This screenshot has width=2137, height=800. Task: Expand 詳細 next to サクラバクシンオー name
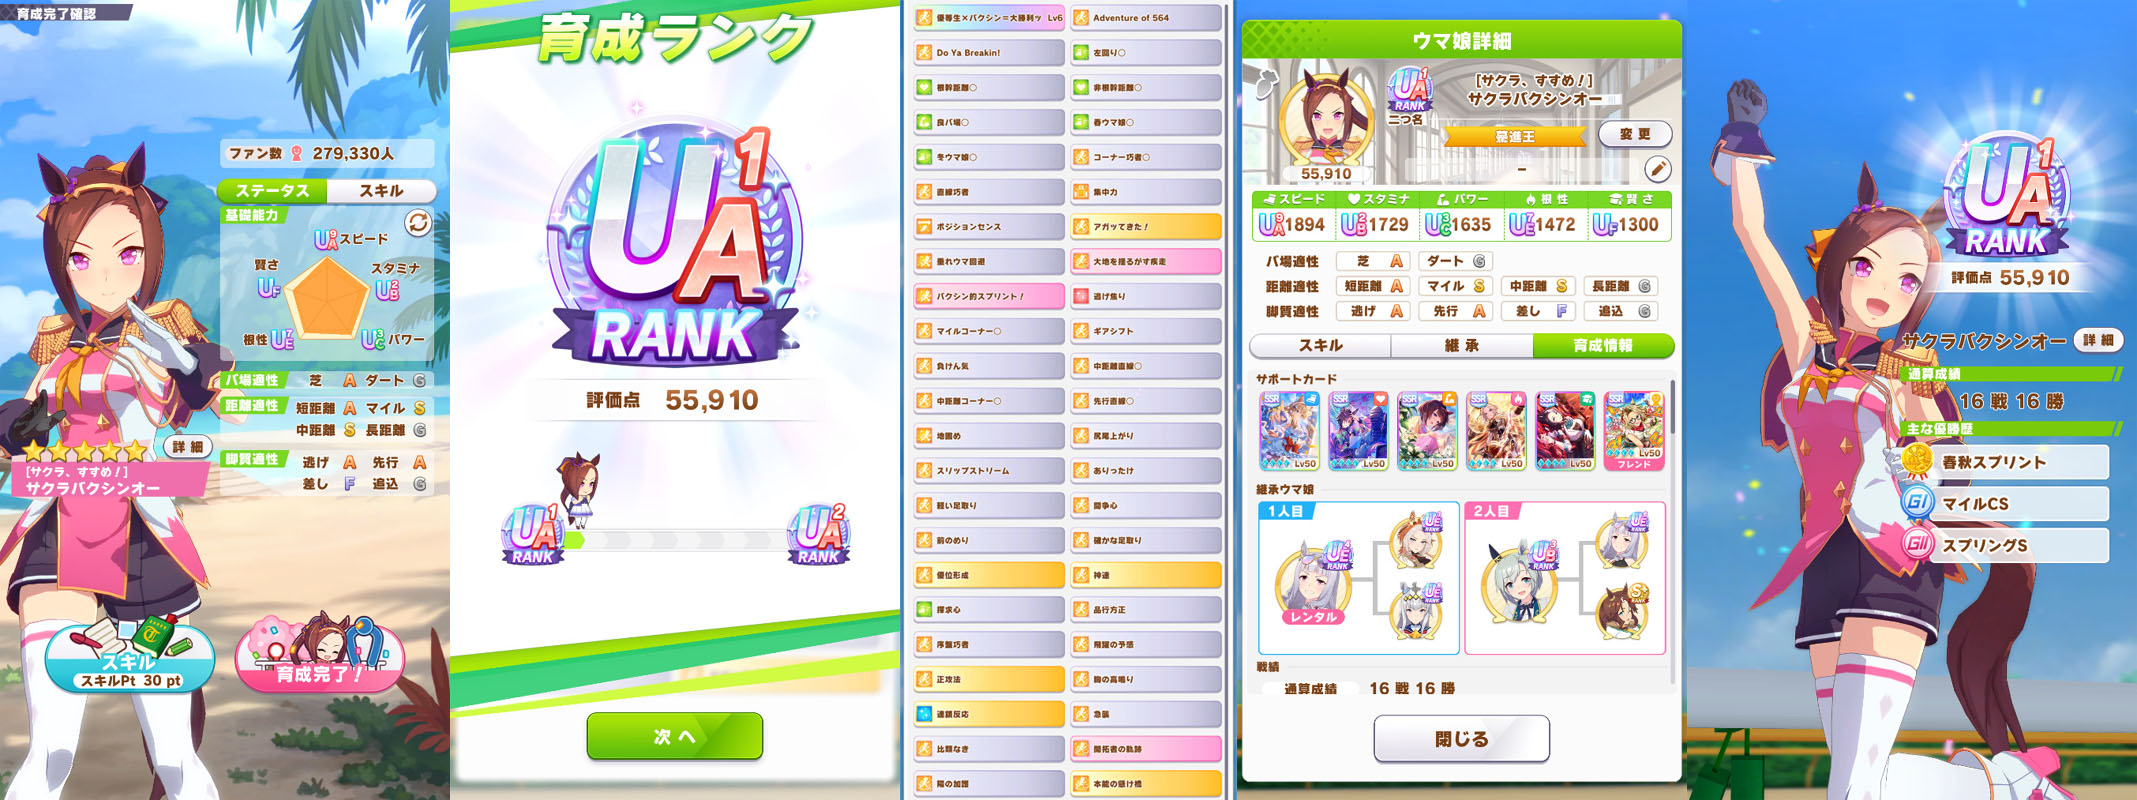point(2098,341)
